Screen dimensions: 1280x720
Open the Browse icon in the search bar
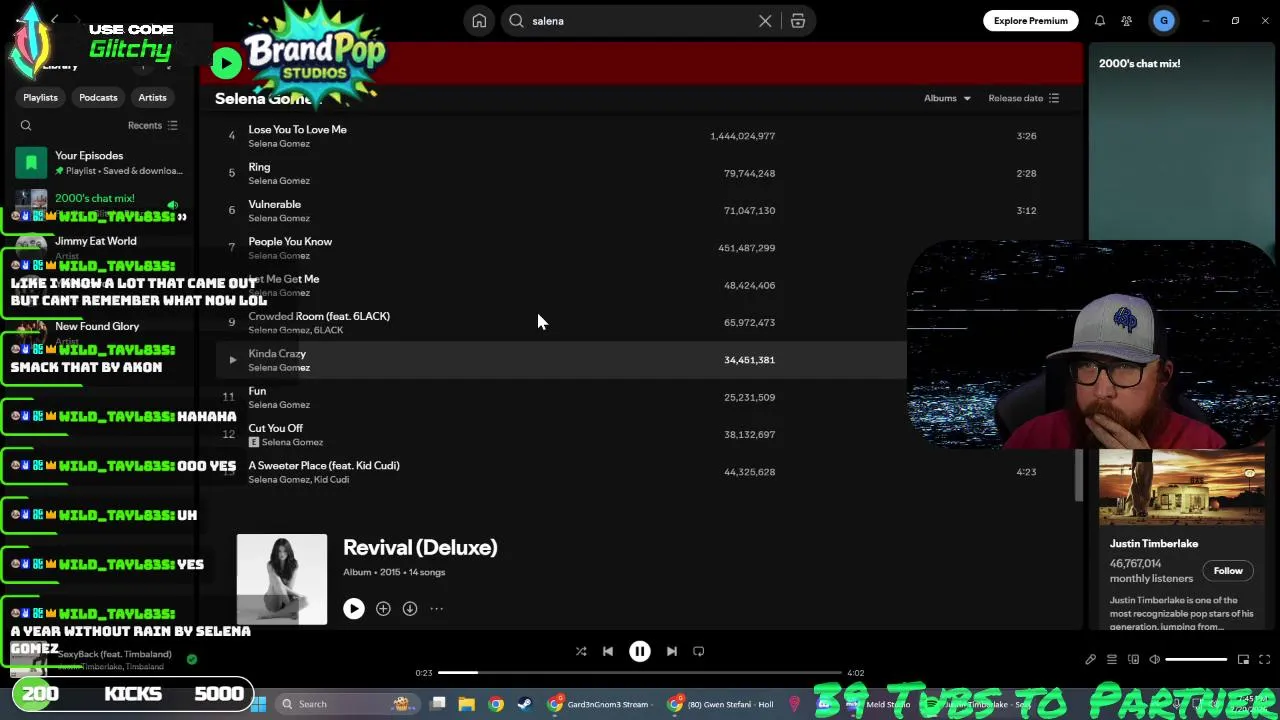click(798, 21)
